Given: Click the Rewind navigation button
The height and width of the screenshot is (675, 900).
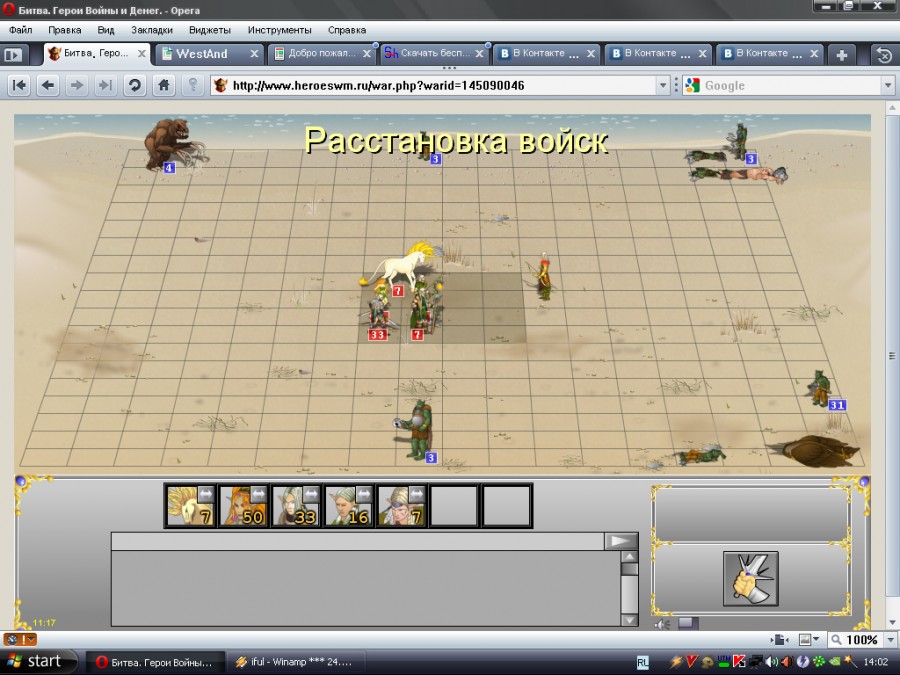Looking at the screenshot, I should pos(19,86).
